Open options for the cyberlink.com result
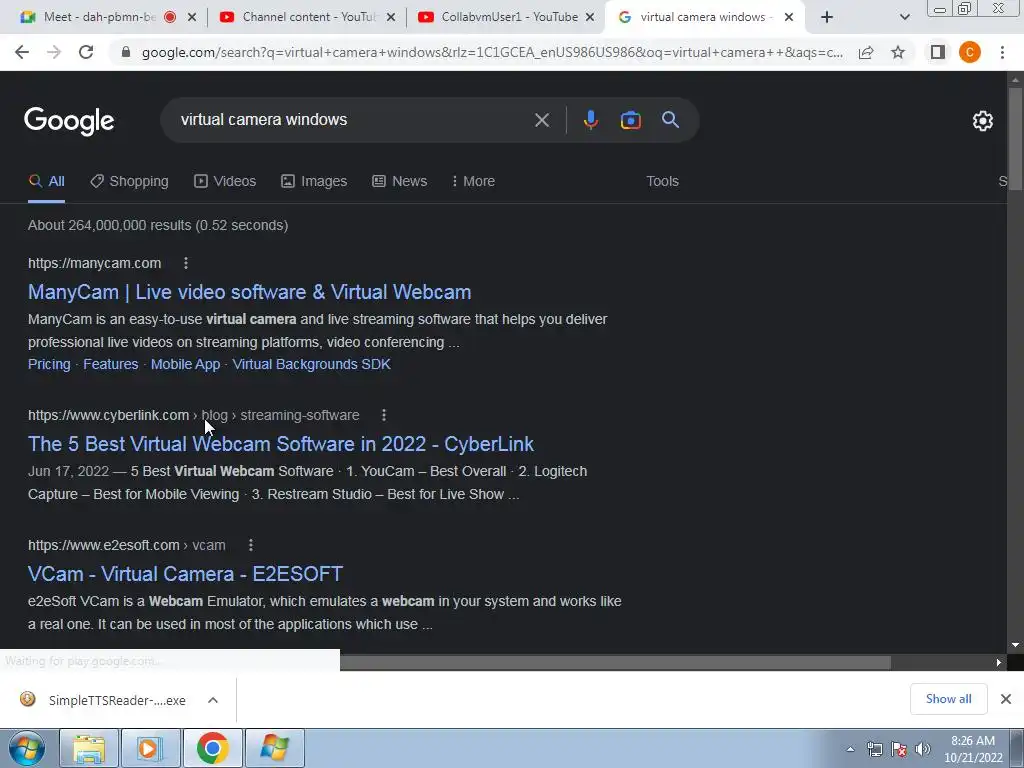Screen dimensions: 1024x768 384,415
